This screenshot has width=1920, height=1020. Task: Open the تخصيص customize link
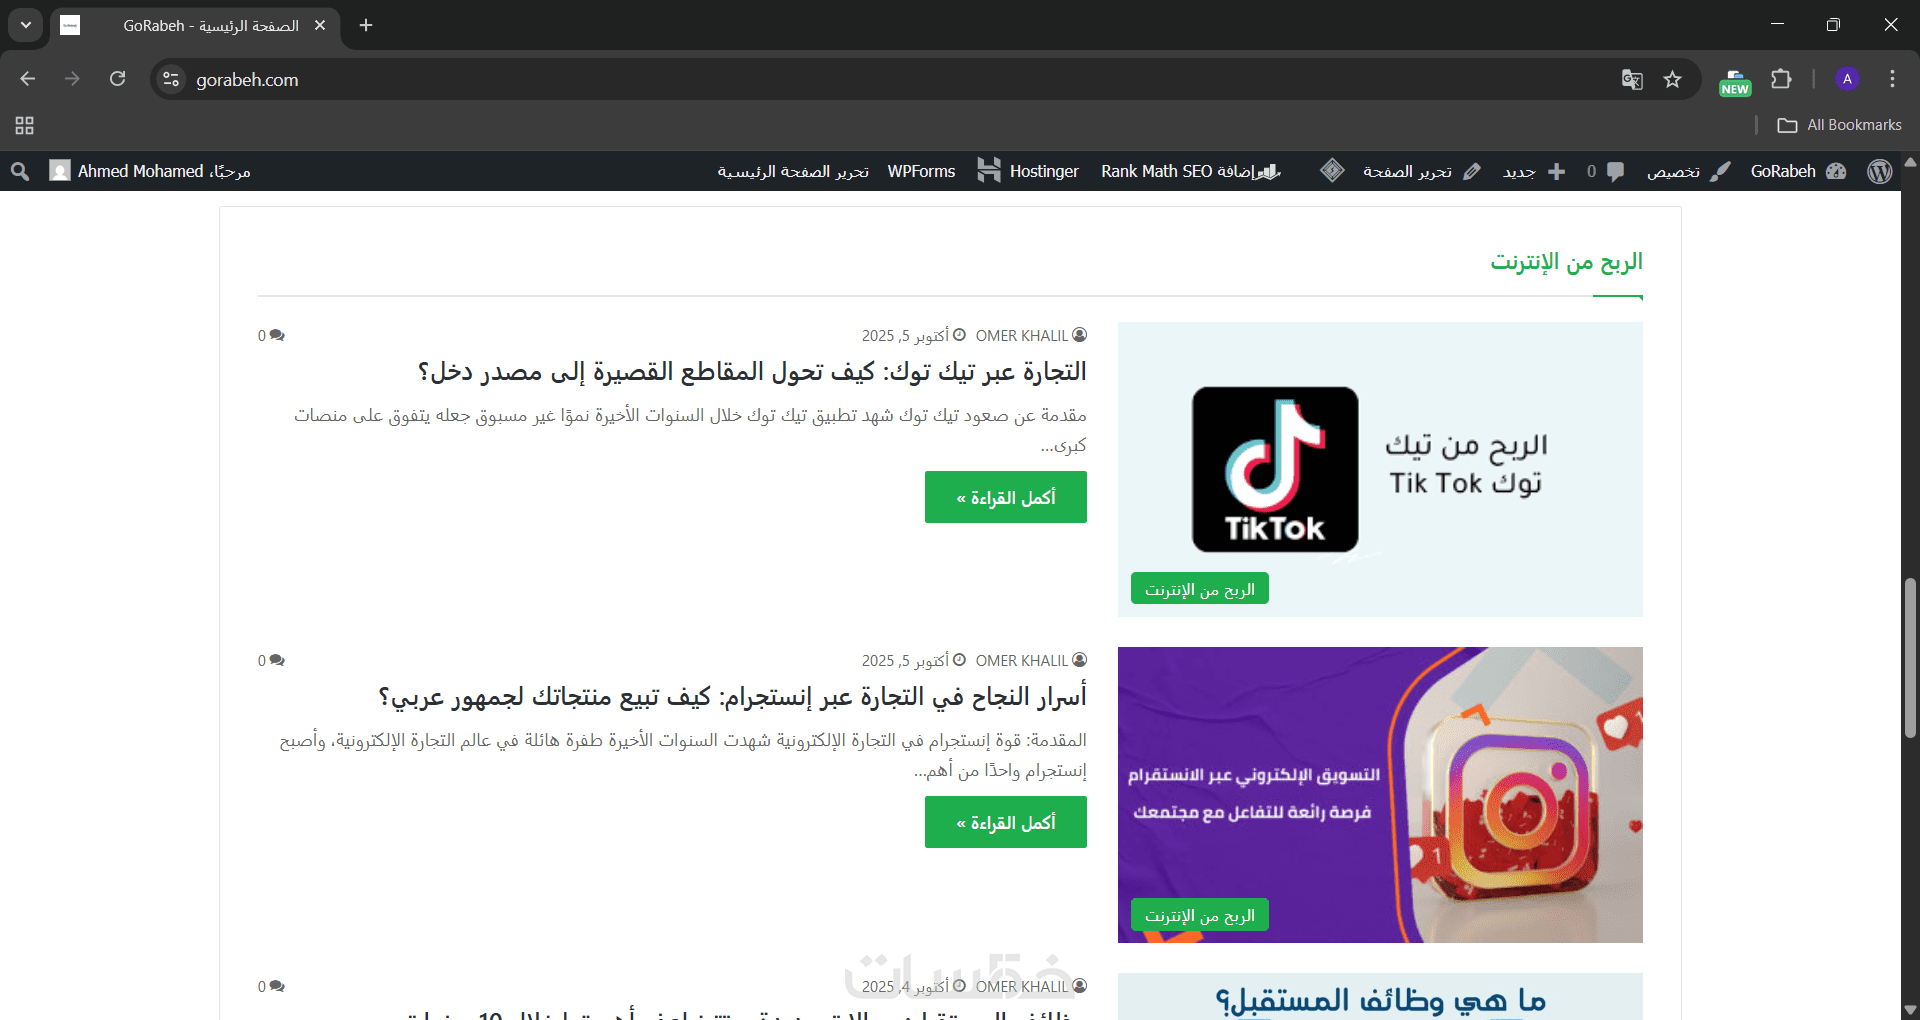point(1688,171)
